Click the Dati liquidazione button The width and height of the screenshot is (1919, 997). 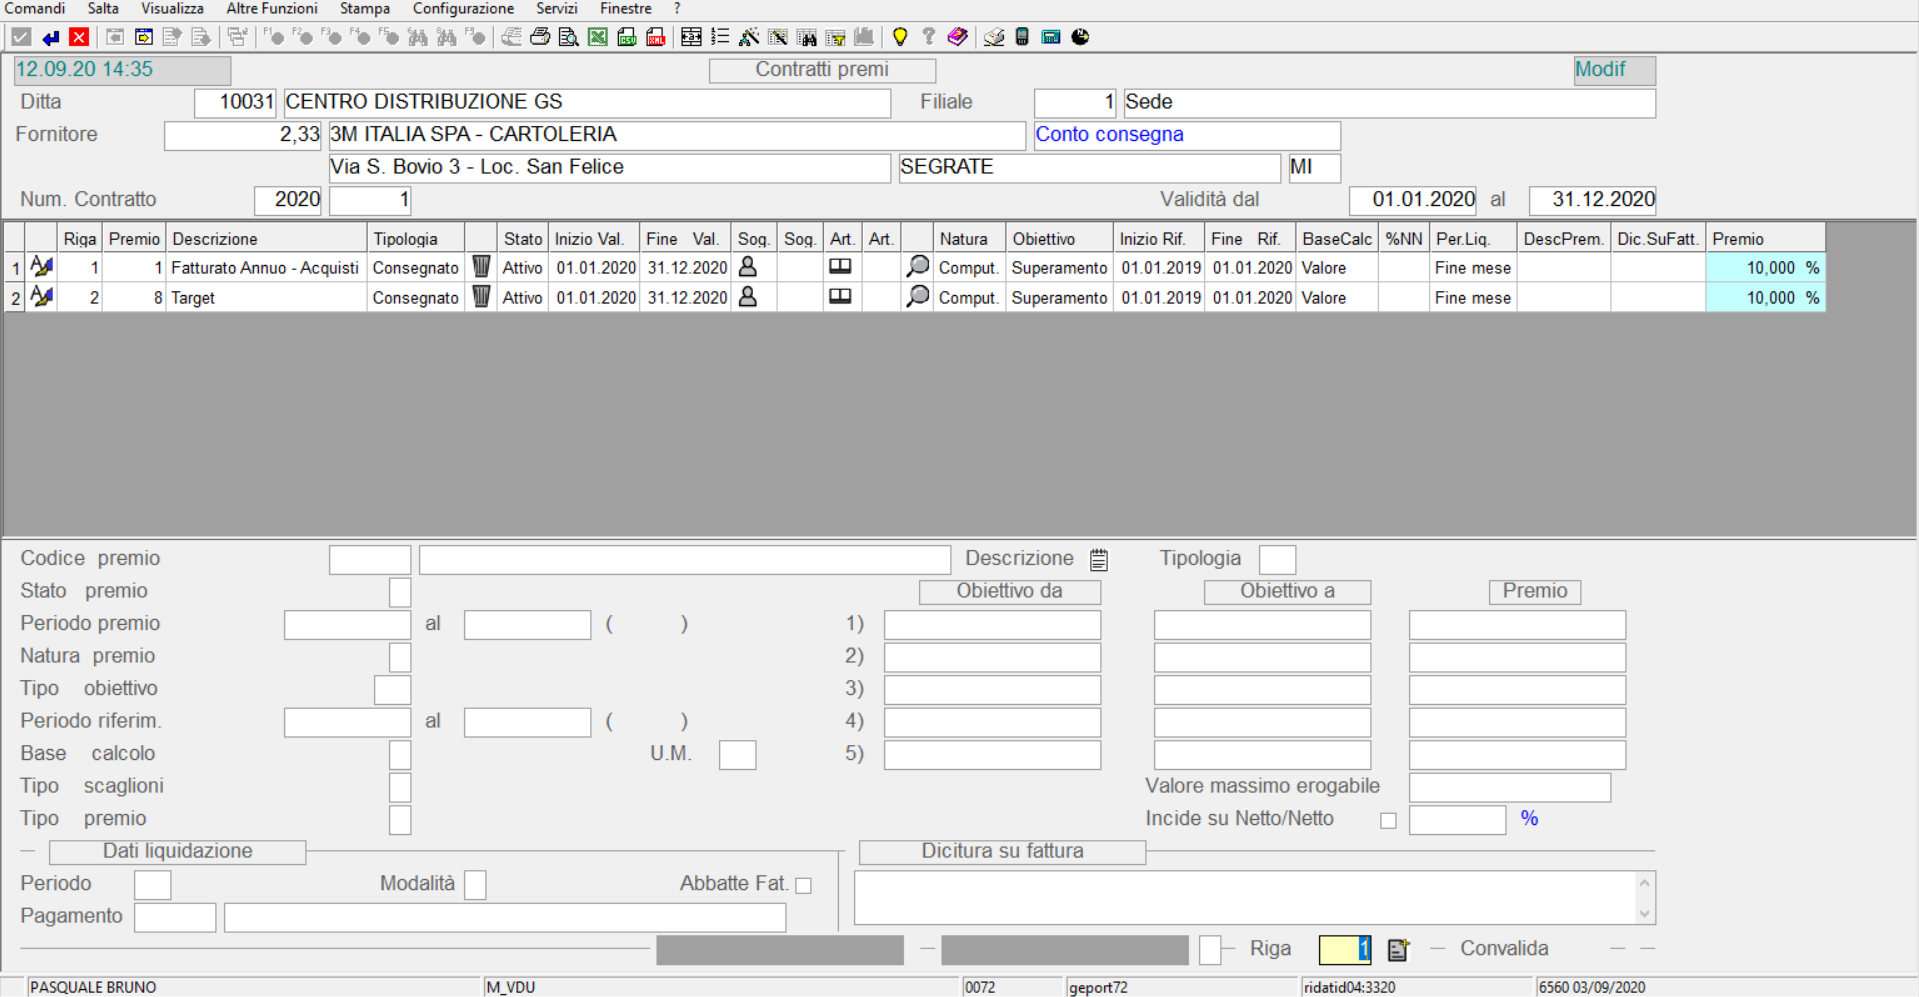coord(178,851)
